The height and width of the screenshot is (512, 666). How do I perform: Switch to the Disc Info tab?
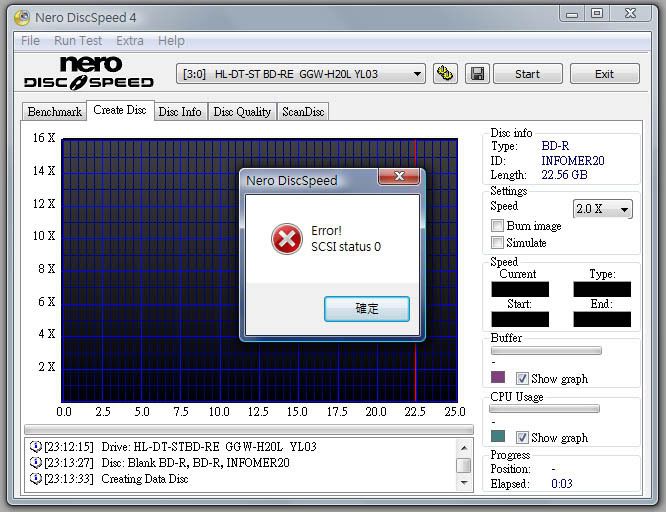point(180,112)
